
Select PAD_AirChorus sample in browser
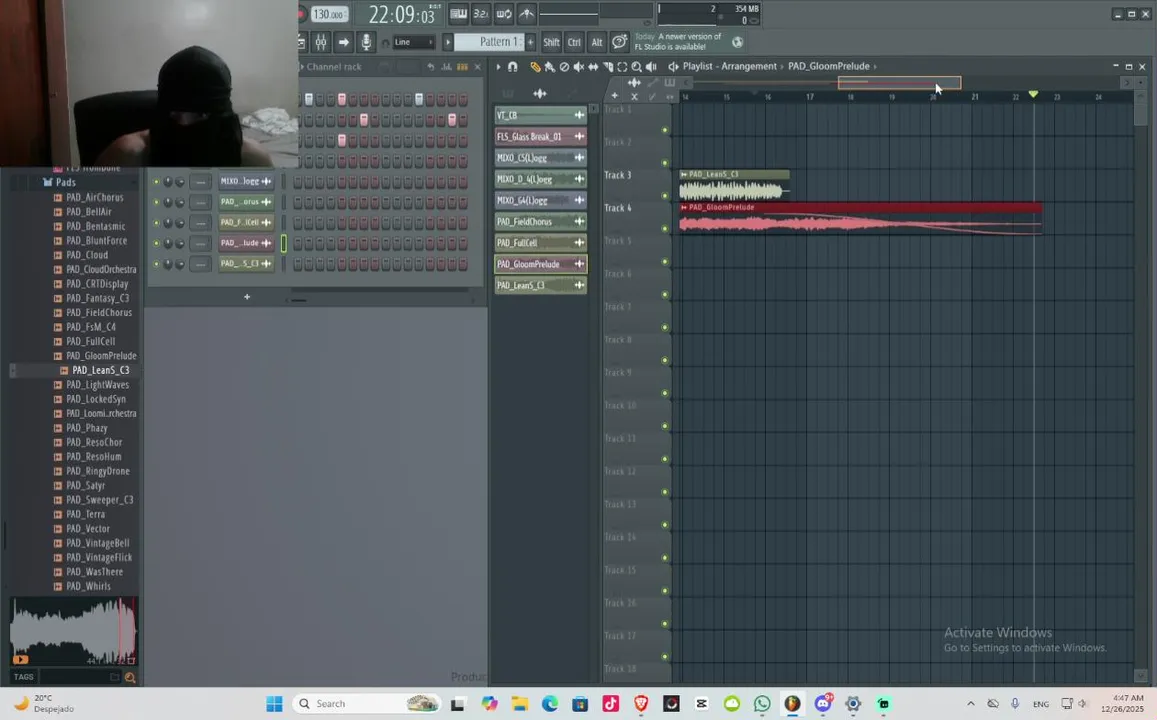click(x=94, y=197)
